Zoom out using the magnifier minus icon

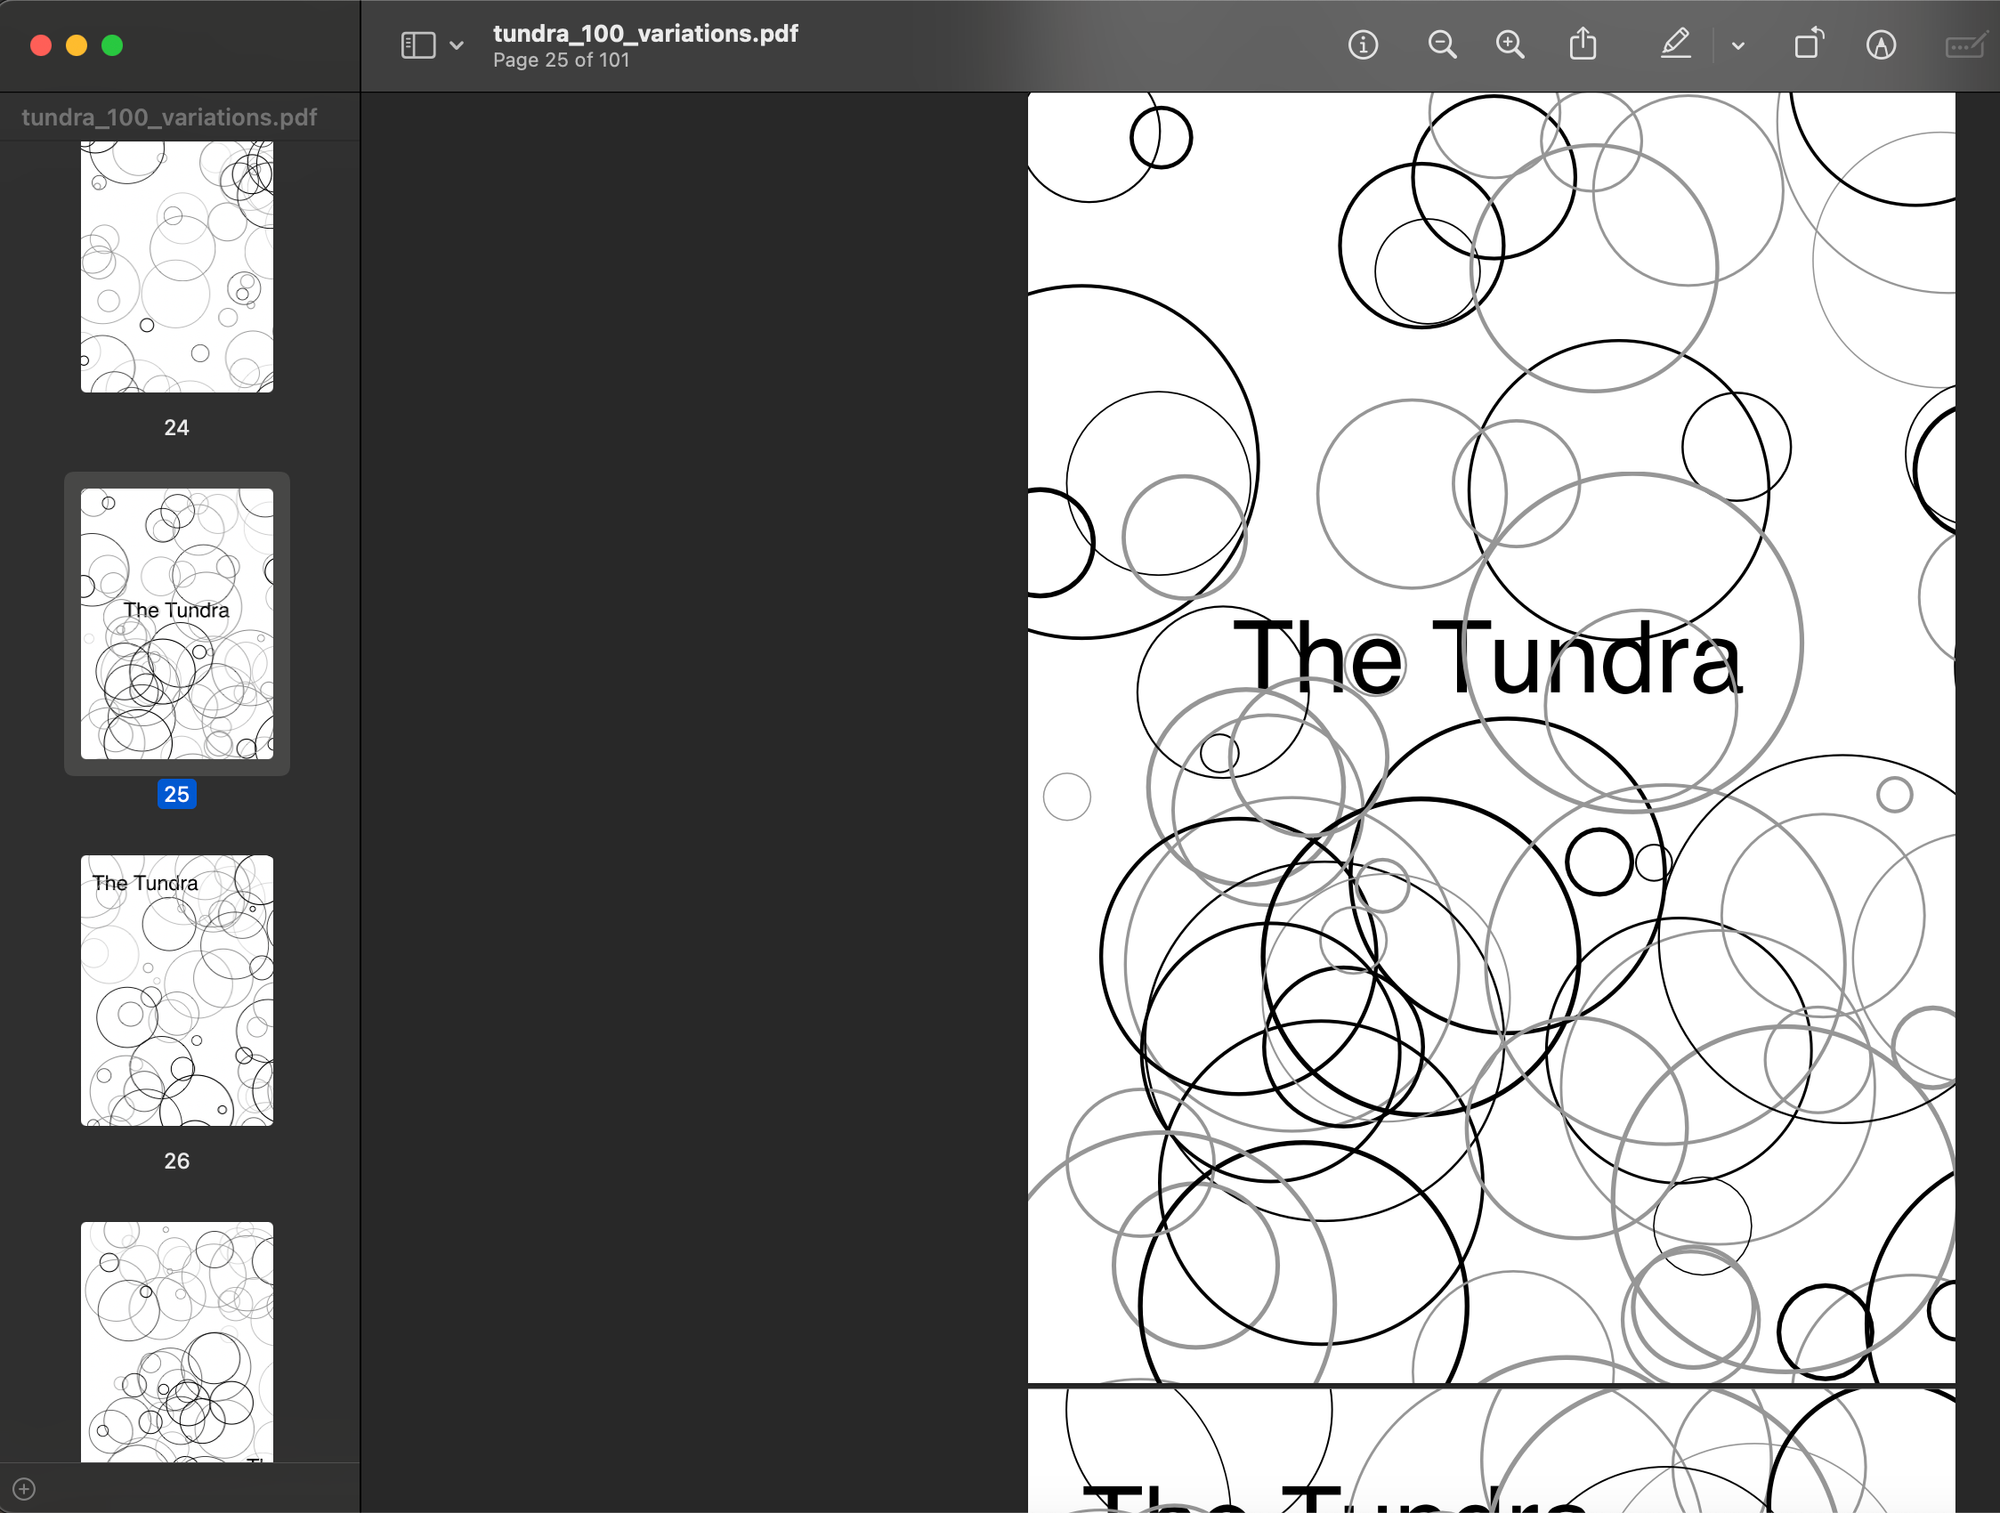(1441, 45)
